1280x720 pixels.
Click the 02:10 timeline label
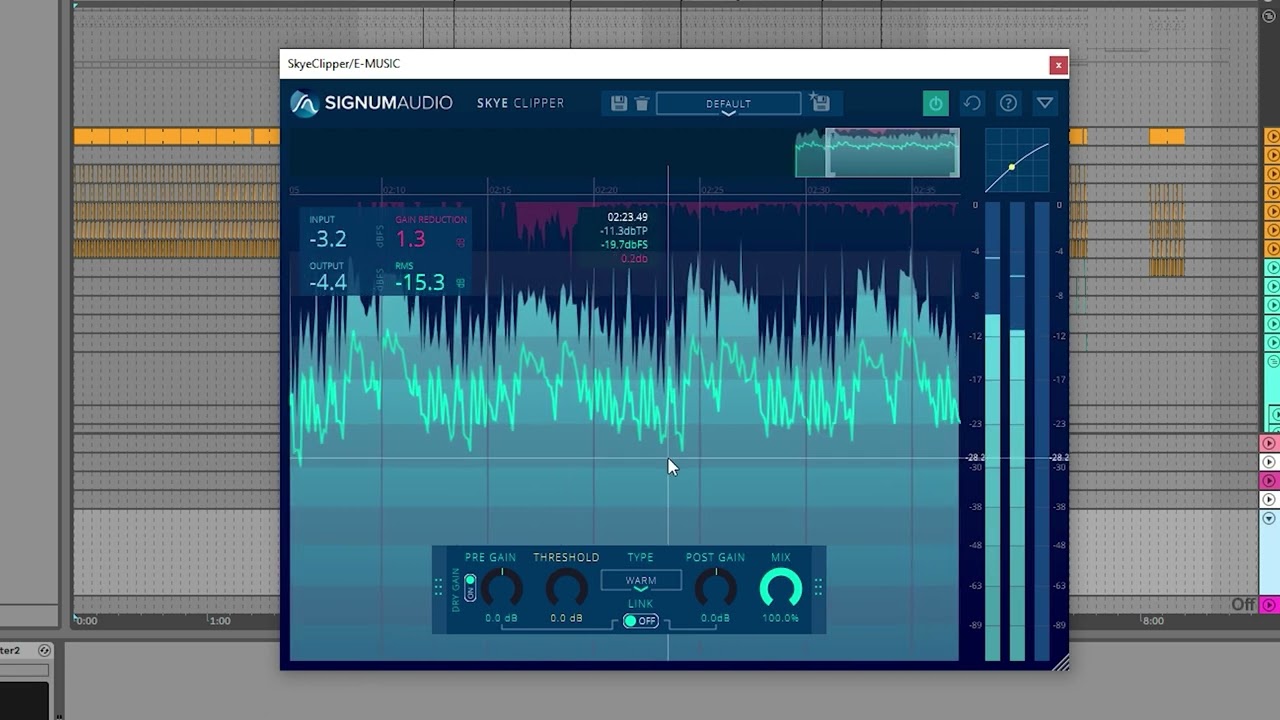pyautogui.click(x=393, y=190)
